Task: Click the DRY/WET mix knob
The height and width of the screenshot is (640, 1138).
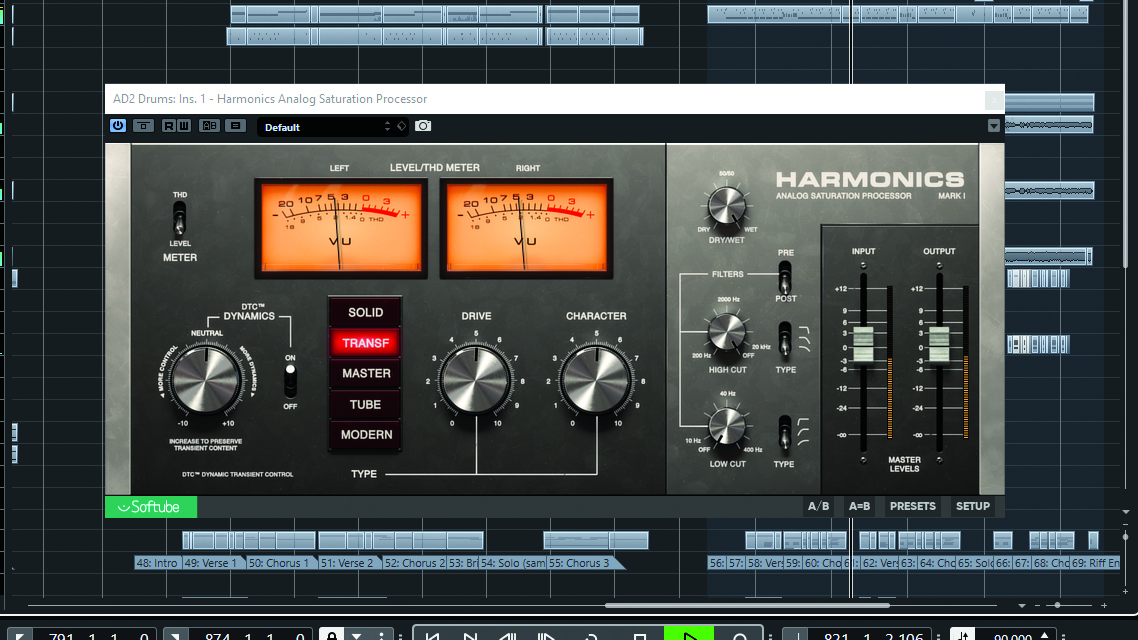Action: coord(726,205)
